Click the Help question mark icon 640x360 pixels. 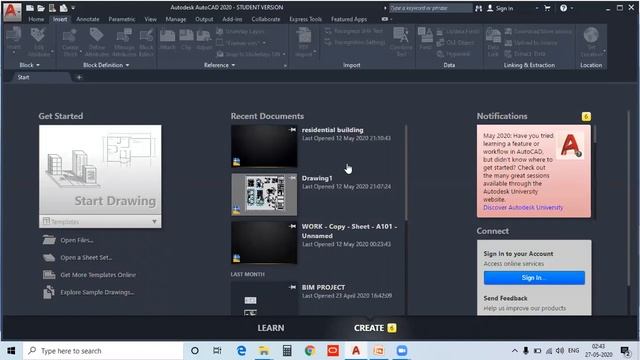563,8
